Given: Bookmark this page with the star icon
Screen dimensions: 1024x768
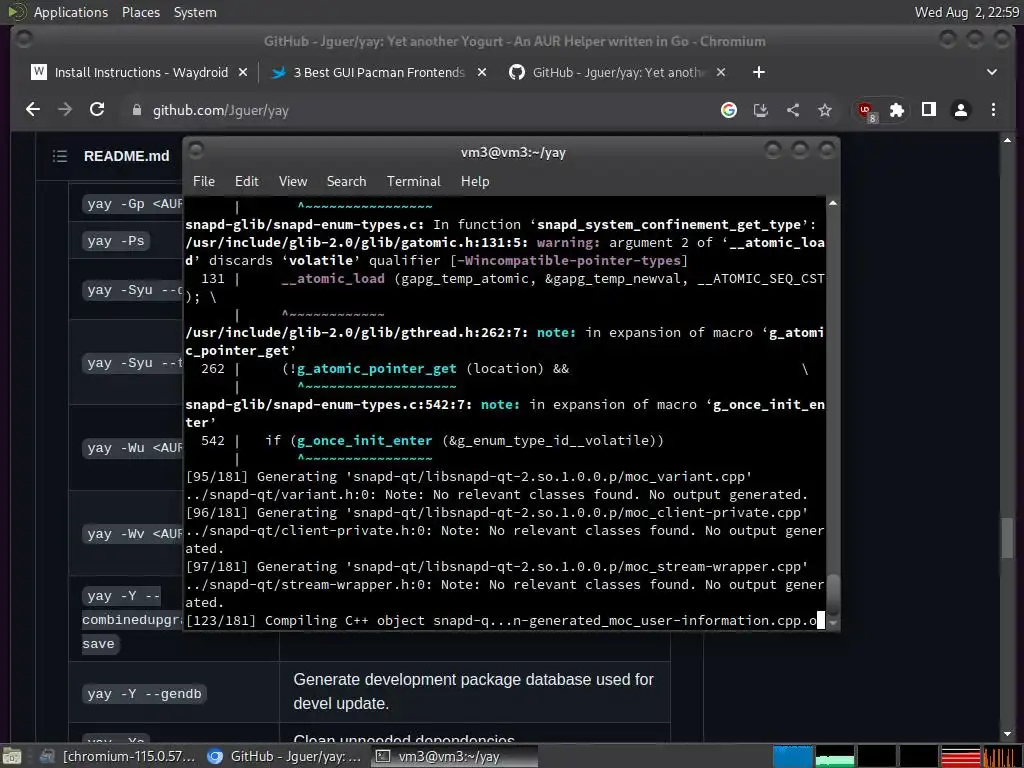Looking at the screenshot, I should (824, 110).
